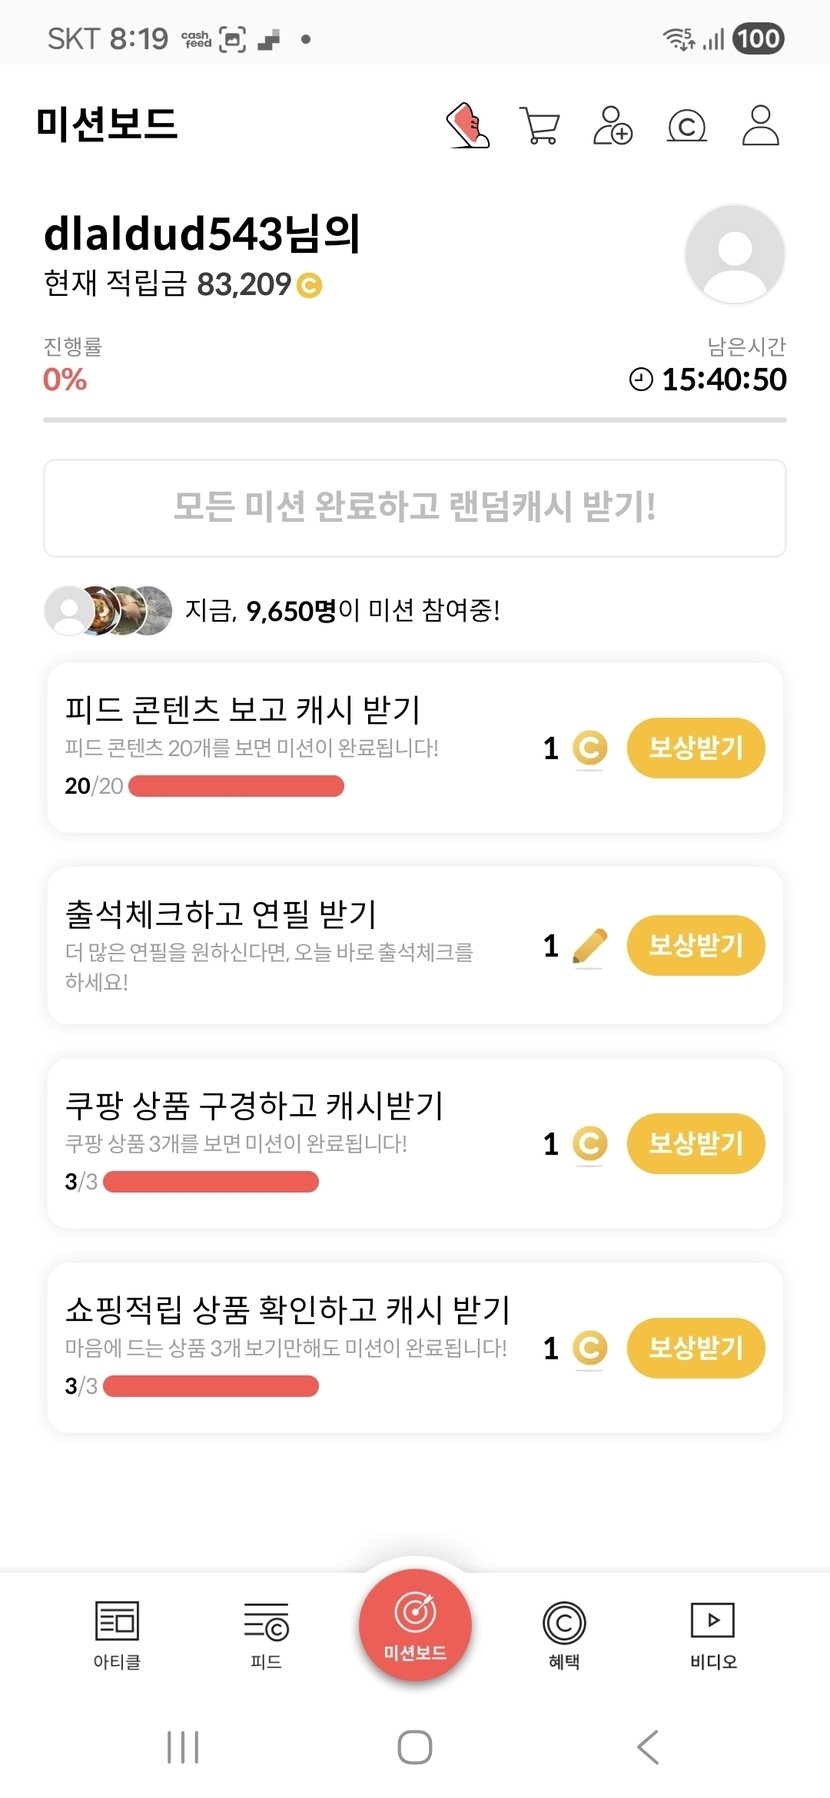Tap the Android back navigation button

pyautogui.click(x=648, y=1747)
